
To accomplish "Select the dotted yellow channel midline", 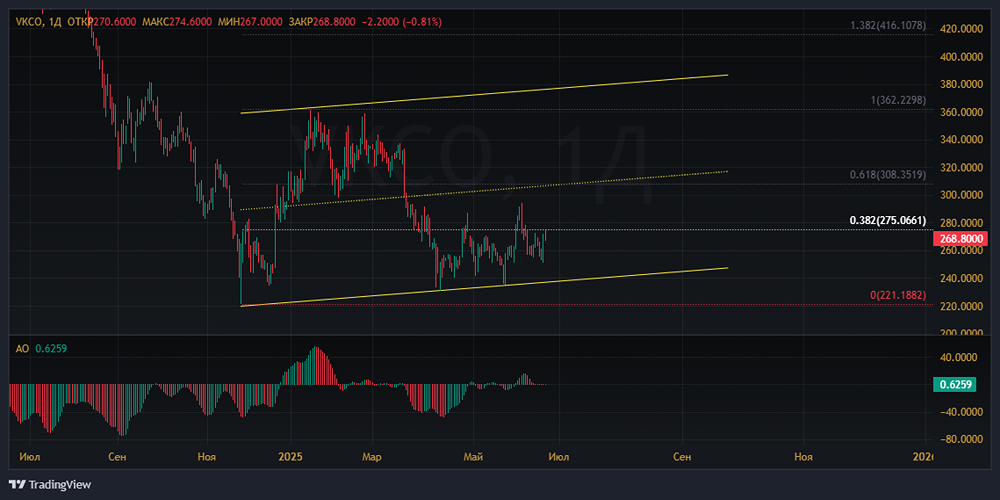I will click(485, 190).
